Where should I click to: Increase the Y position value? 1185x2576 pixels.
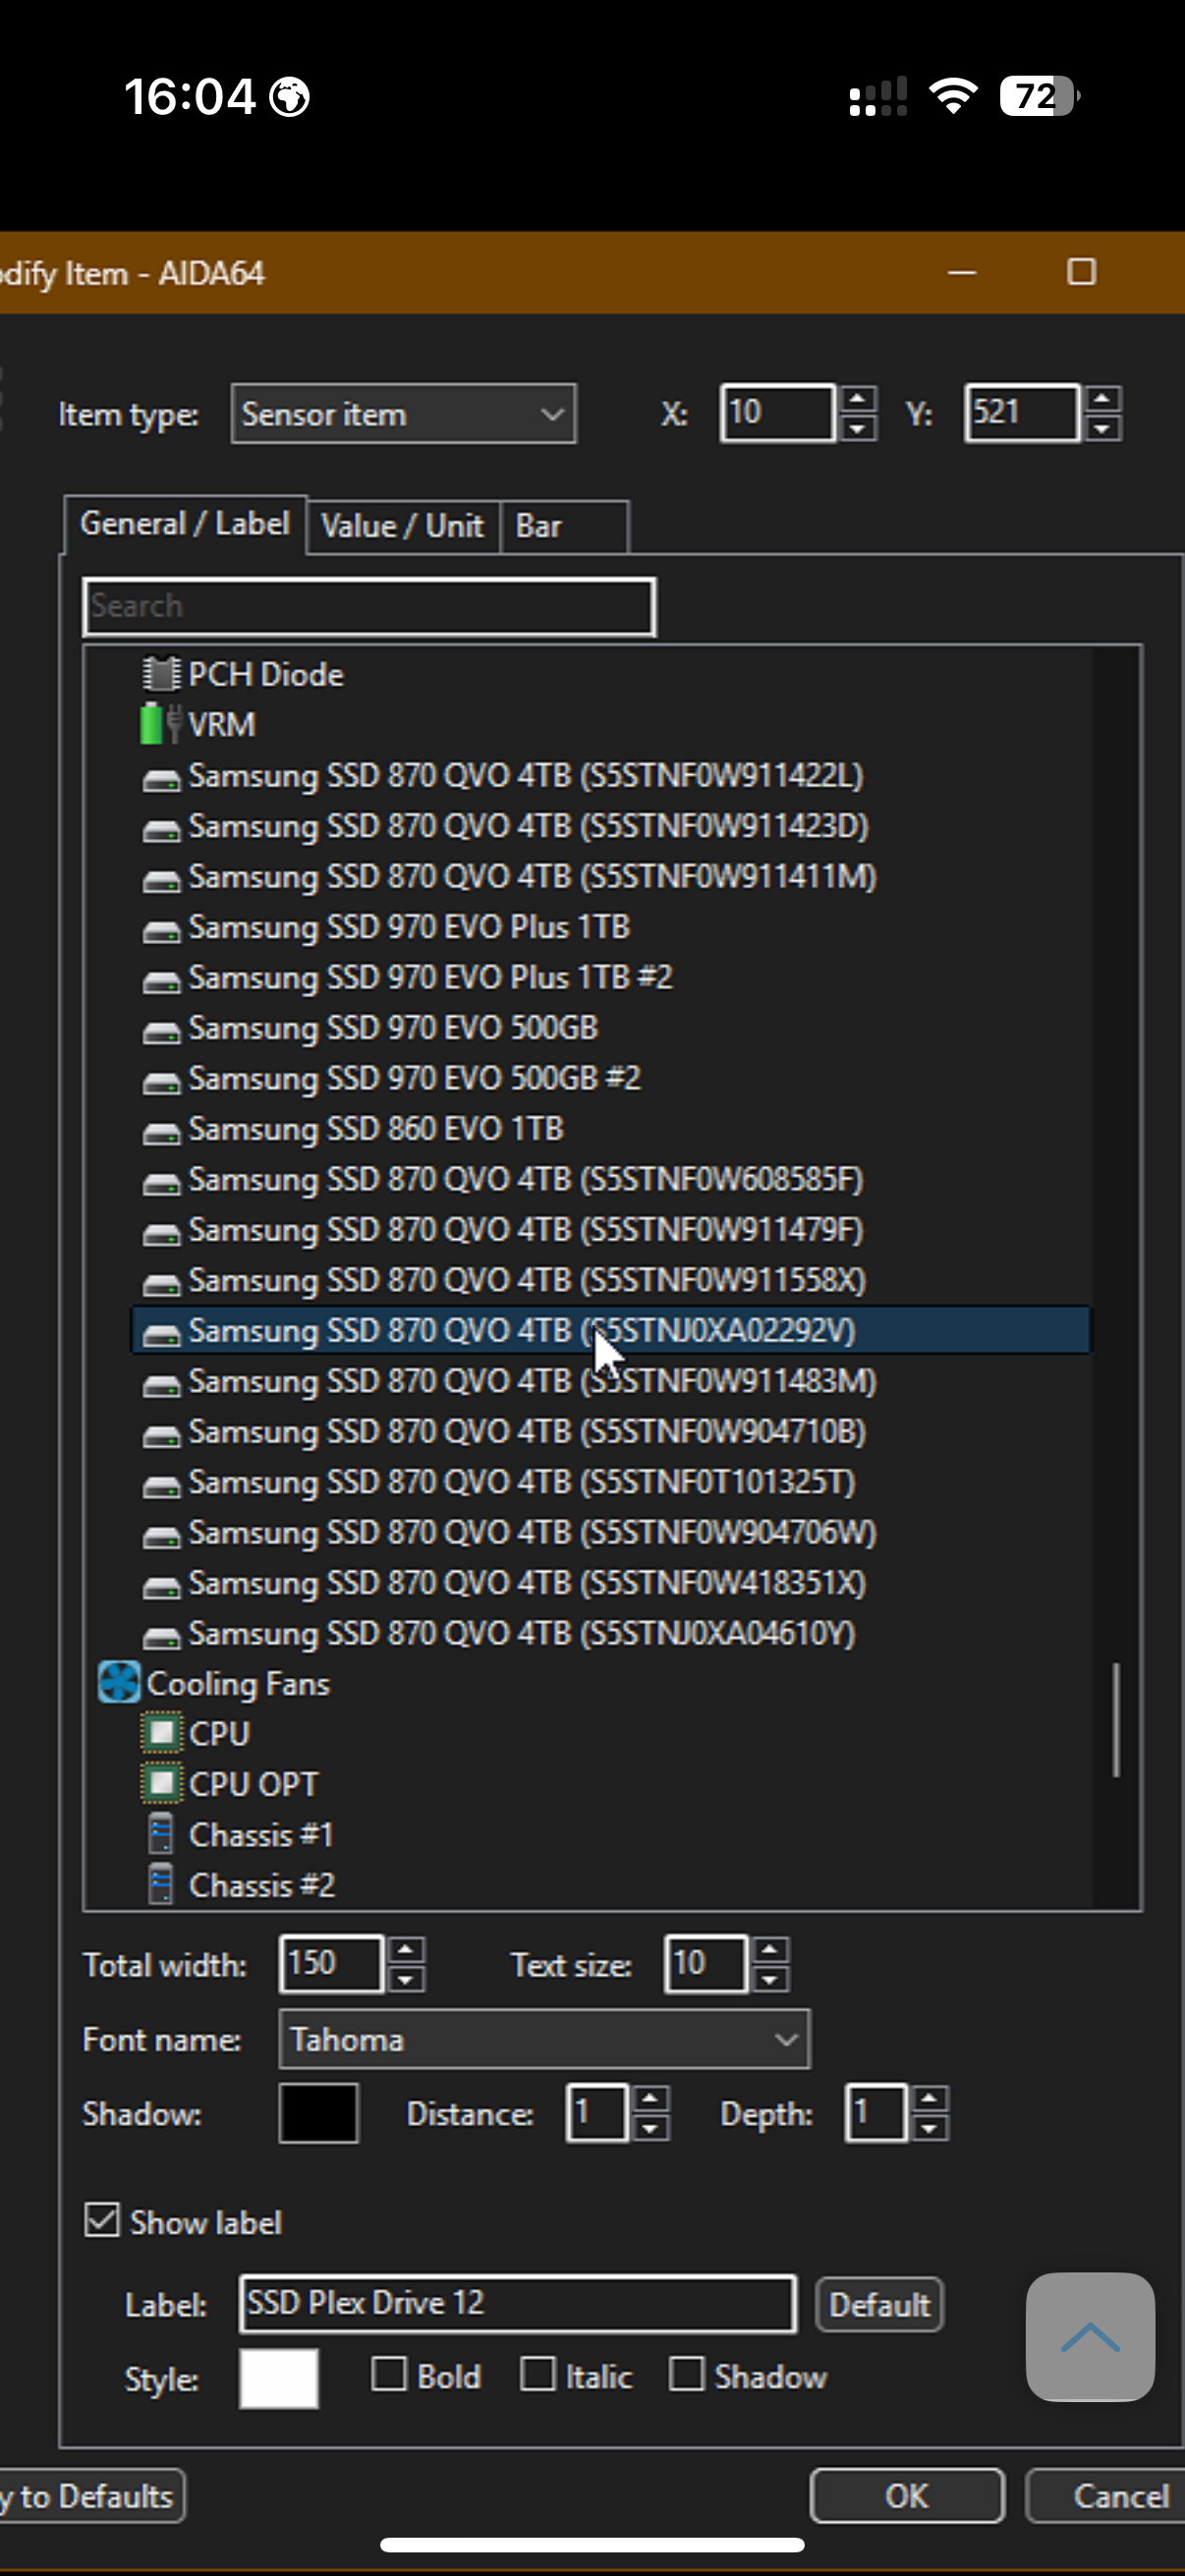pyautogui.click(x=1102, y=399)
